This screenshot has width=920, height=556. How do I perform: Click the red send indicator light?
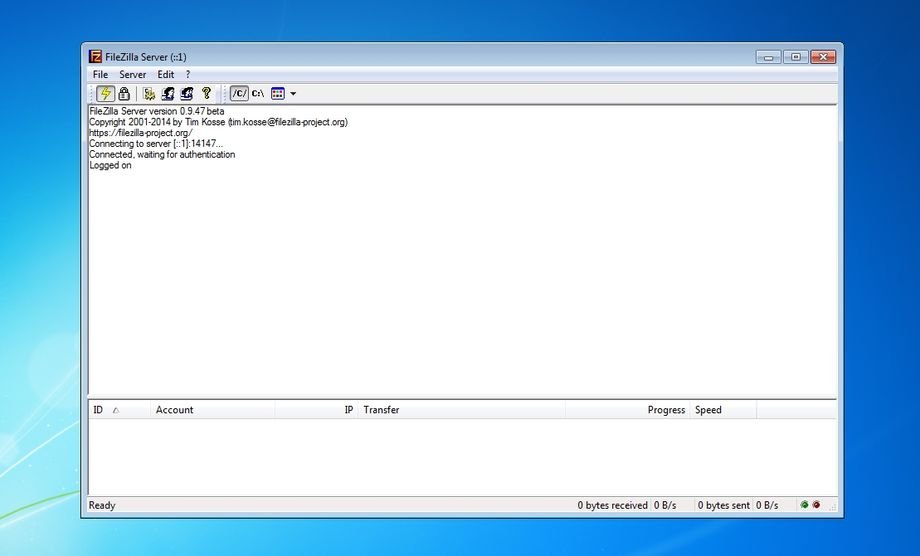816,505
